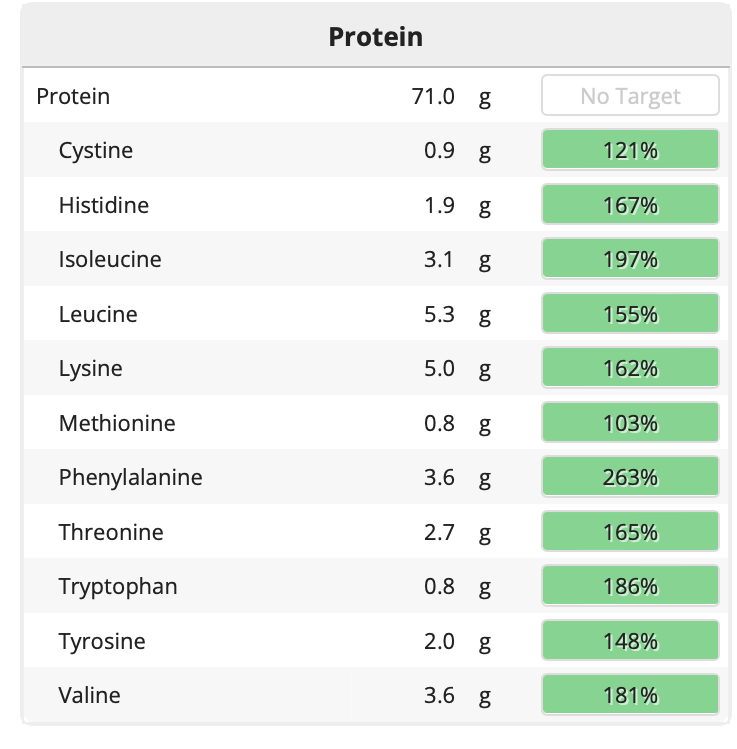This screenshot has width=737, height=749.
Task: Click the Isoleucine 197% target bar
Action: pos(630,260)
